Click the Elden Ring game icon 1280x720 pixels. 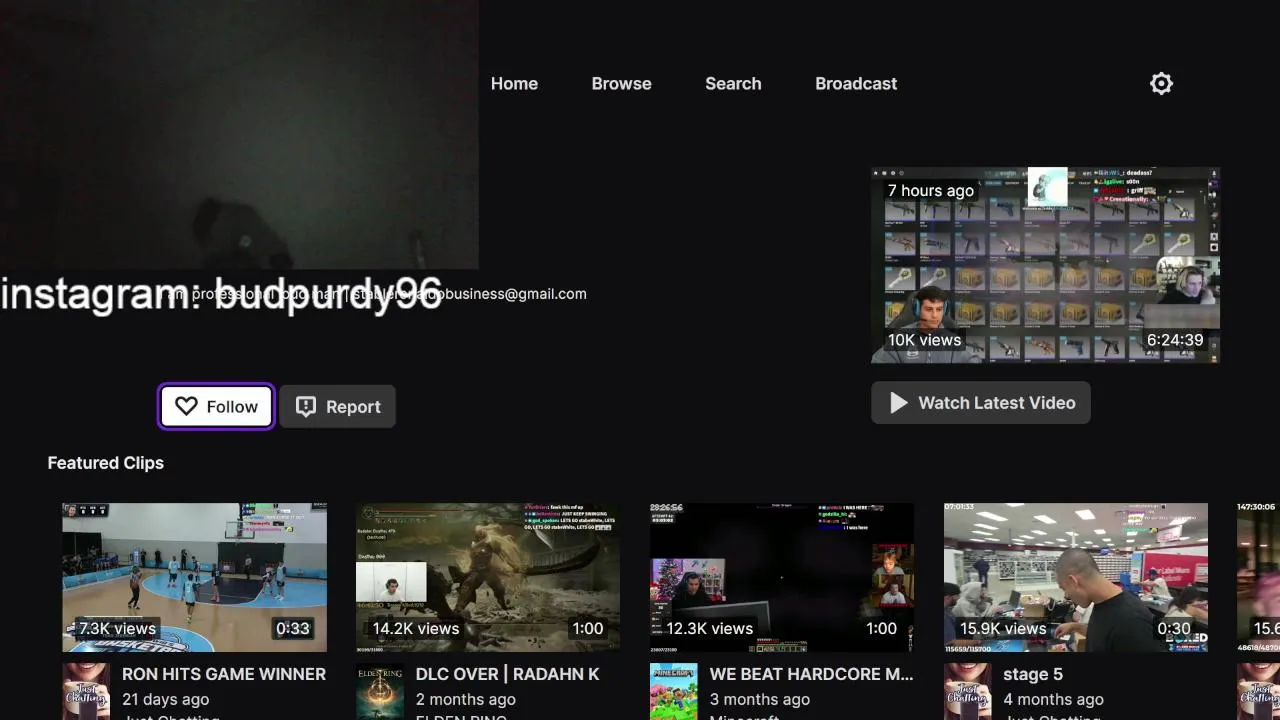pyautogui.click(x=380, y=691)
